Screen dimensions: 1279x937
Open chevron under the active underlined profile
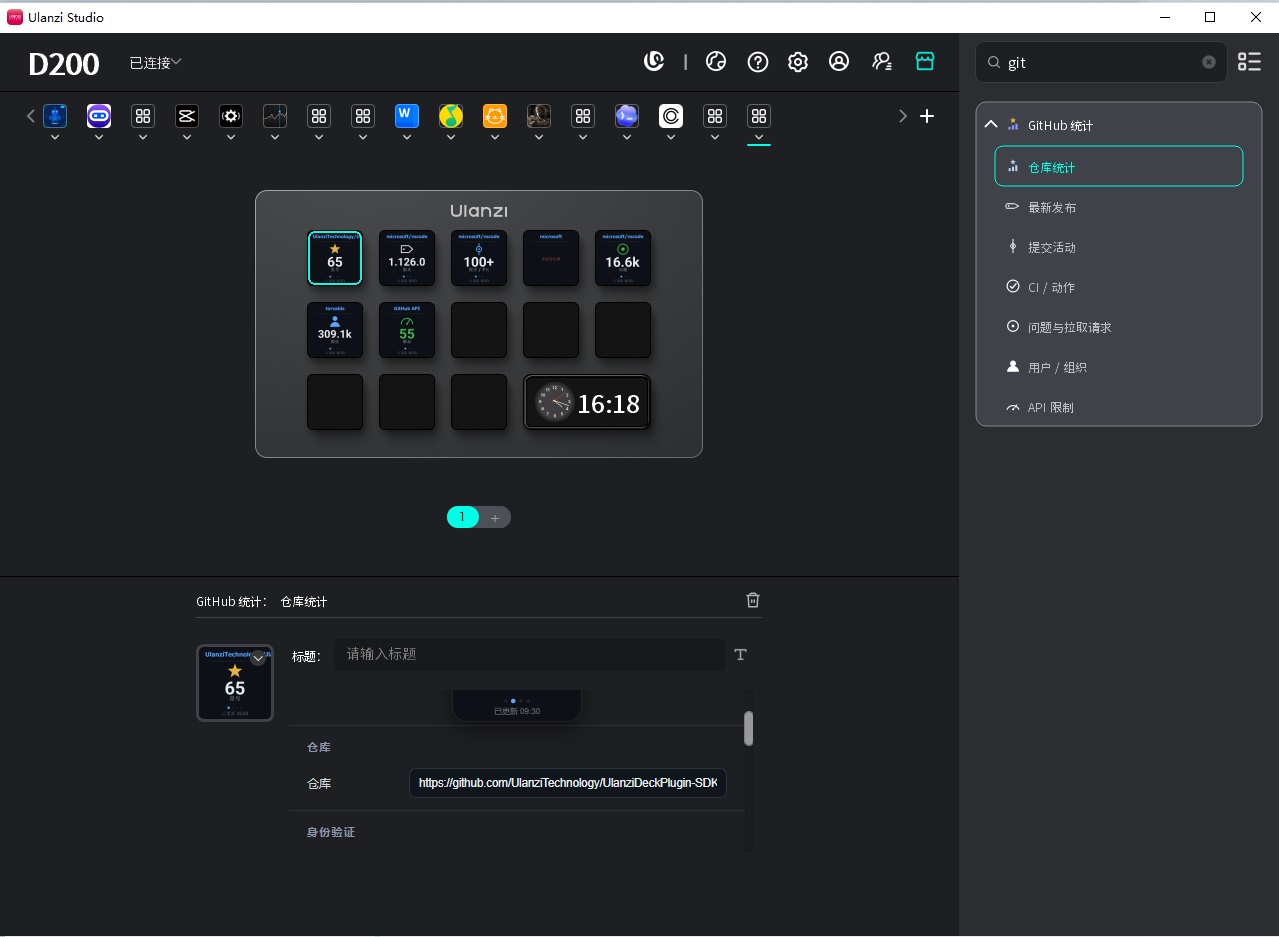(759, 138)
